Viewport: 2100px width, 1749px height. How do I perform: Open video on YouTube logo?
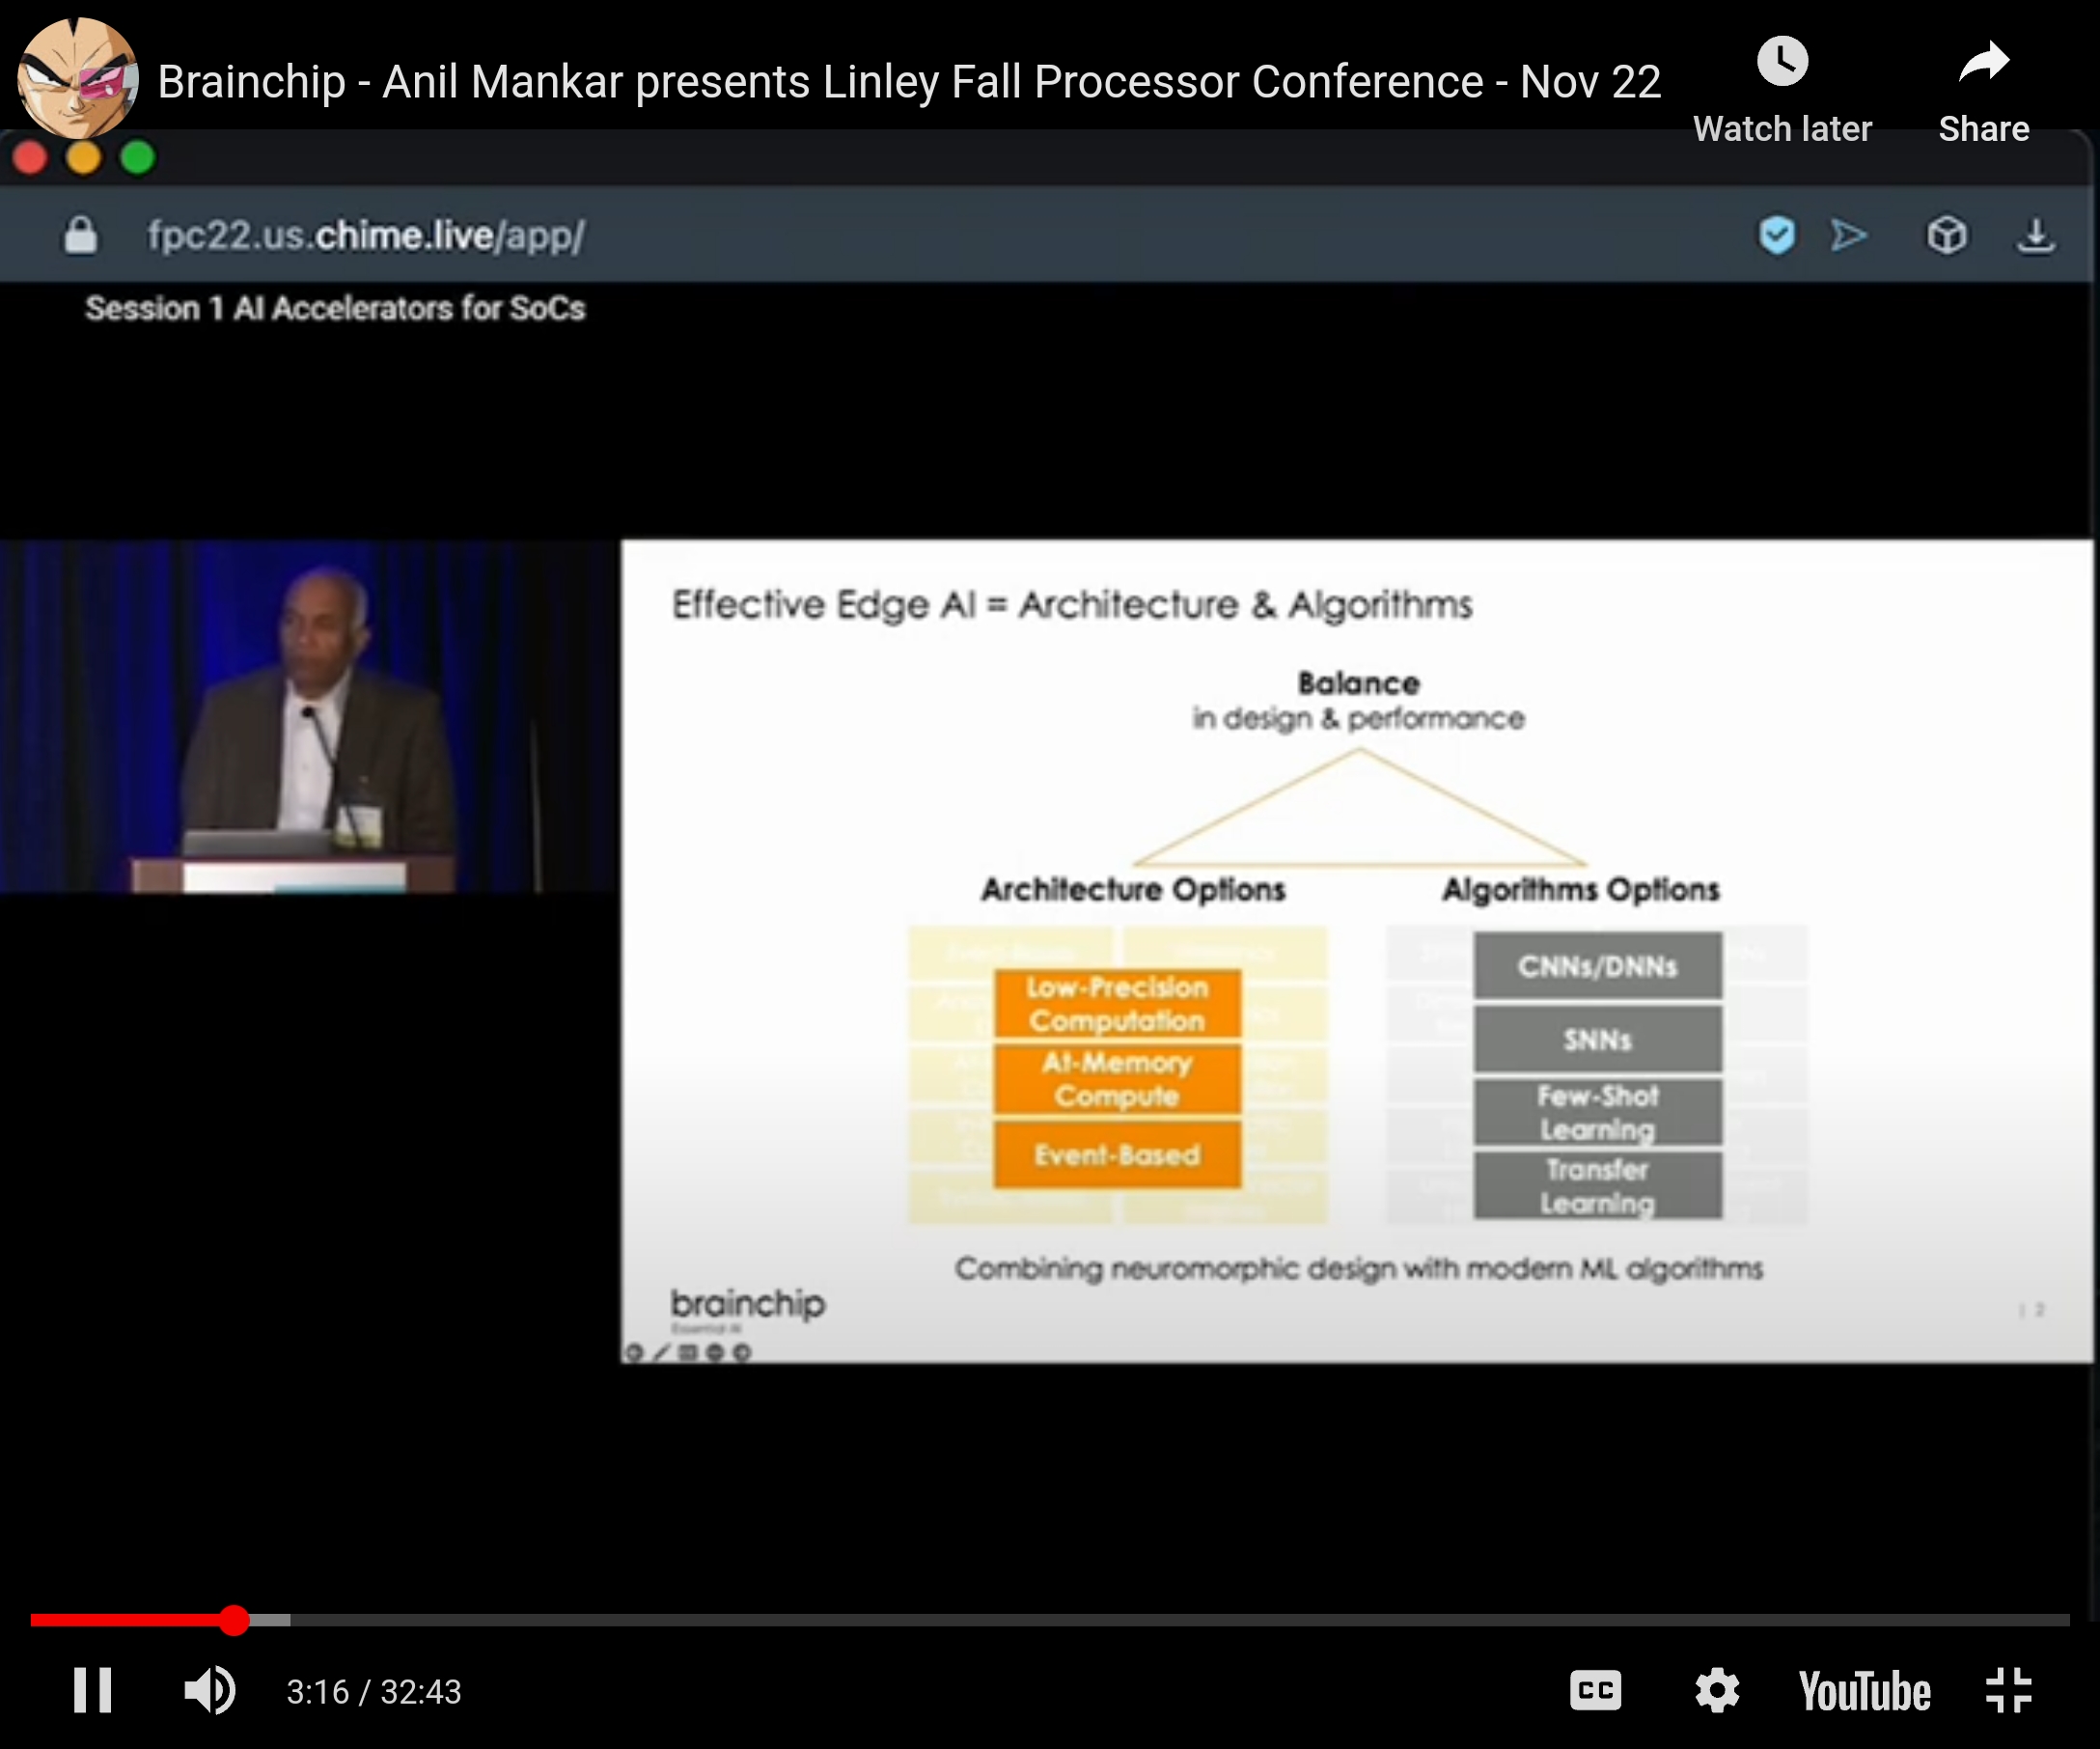tap(1864, 1691)
